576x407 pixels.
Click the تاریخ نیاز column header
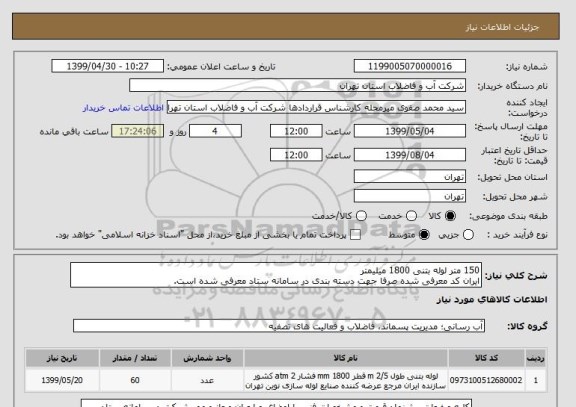click(x=62, y=358)
